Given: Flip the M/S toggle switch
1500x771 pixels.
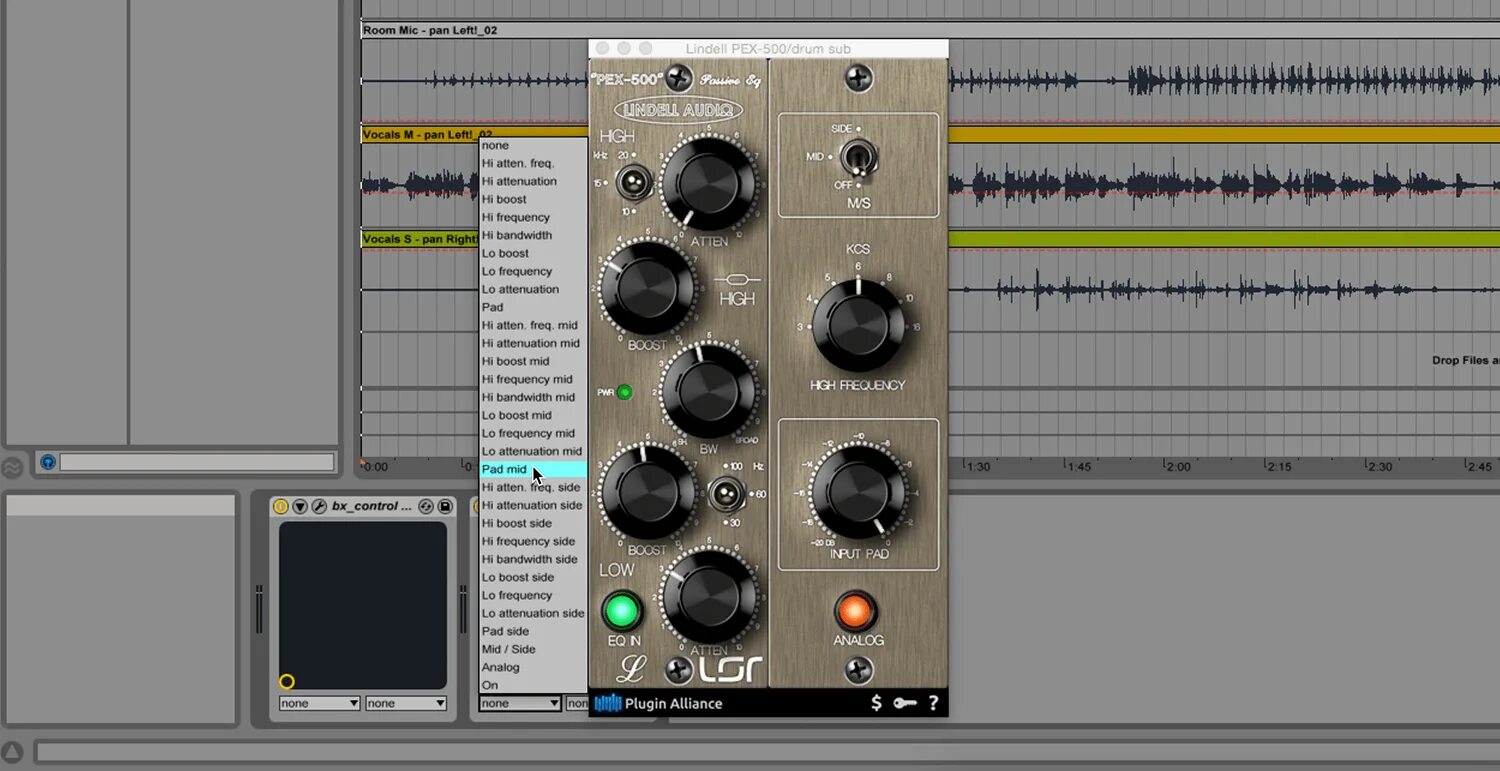Looking at the screenshot, I should [x=858, y=158].
